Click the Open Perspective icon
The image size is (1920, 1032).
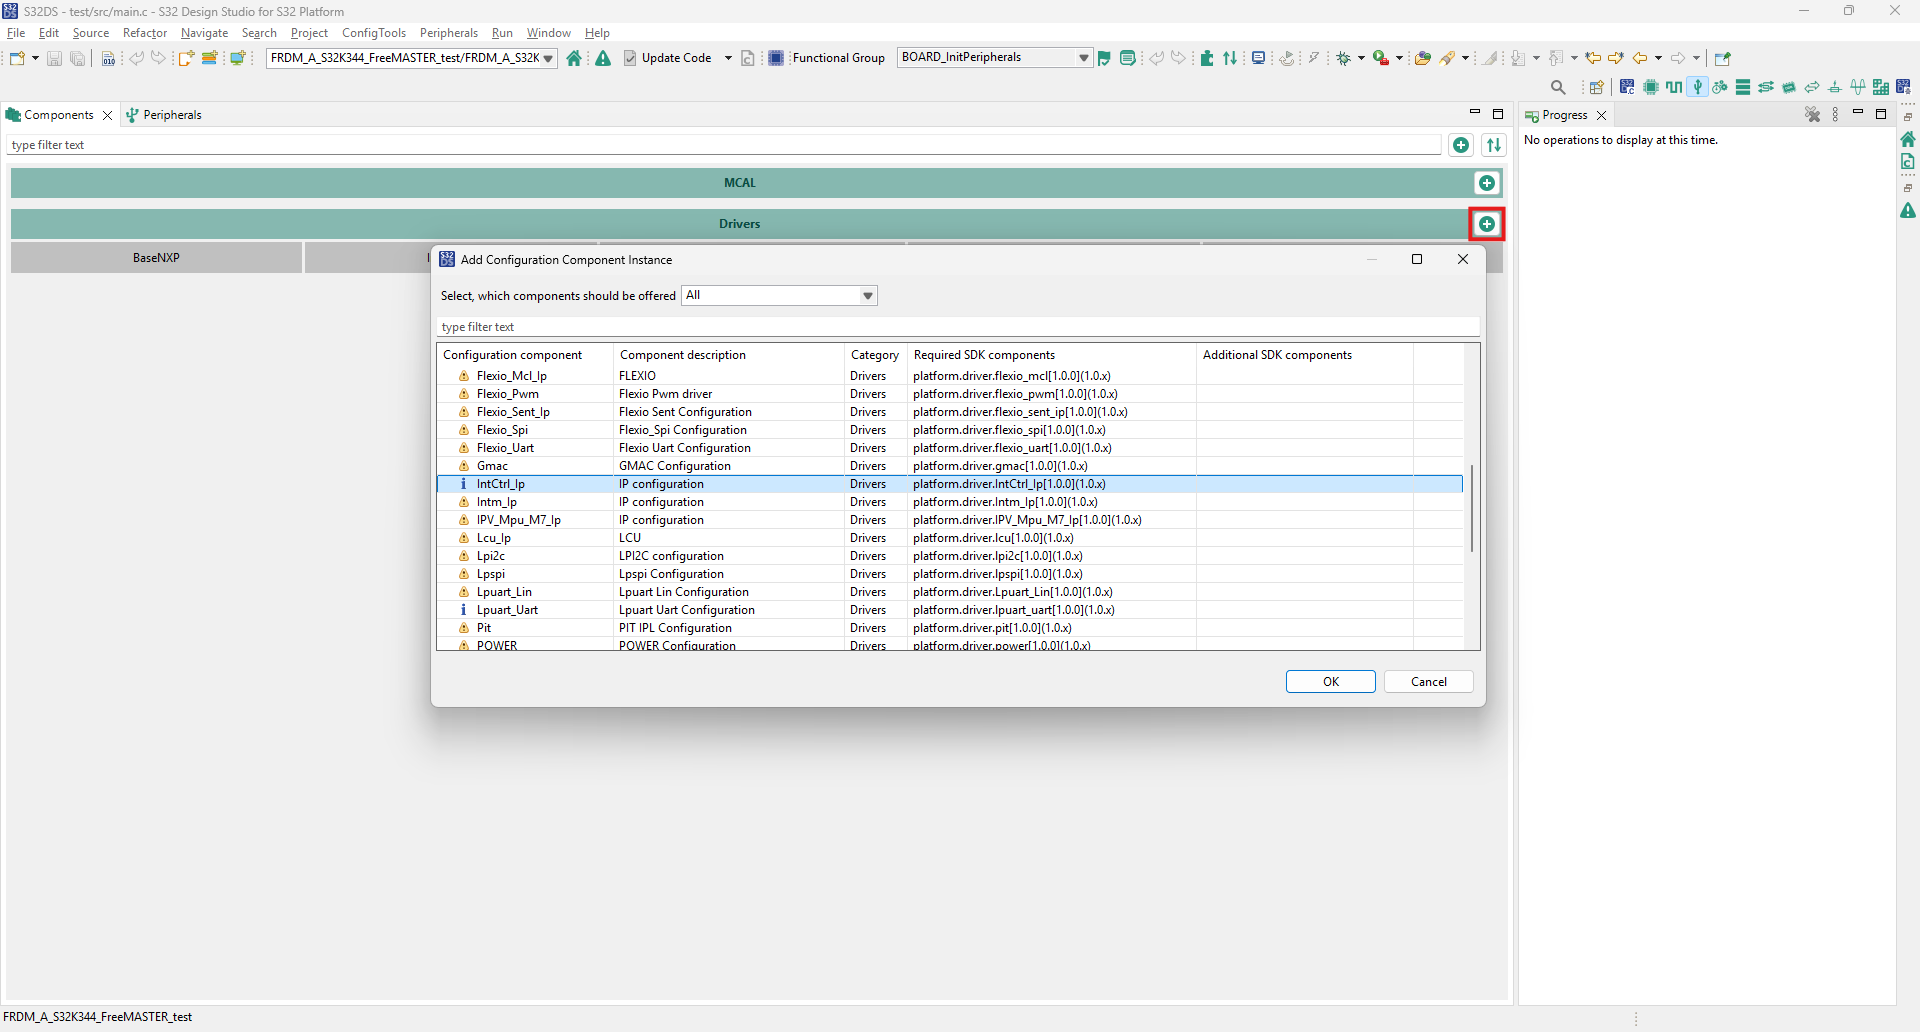pyautogui.click(x=1597, y=87)
